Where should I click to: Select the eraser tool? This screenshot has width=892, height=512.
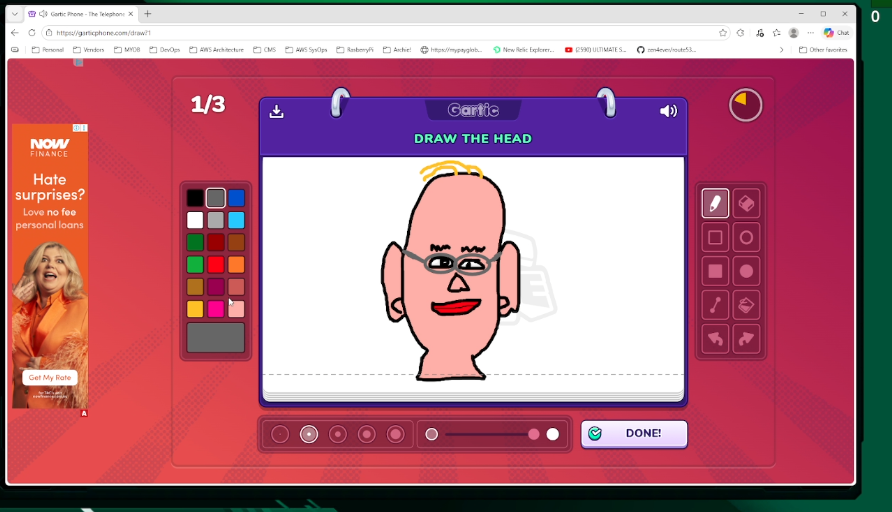(x=746, y=203)
